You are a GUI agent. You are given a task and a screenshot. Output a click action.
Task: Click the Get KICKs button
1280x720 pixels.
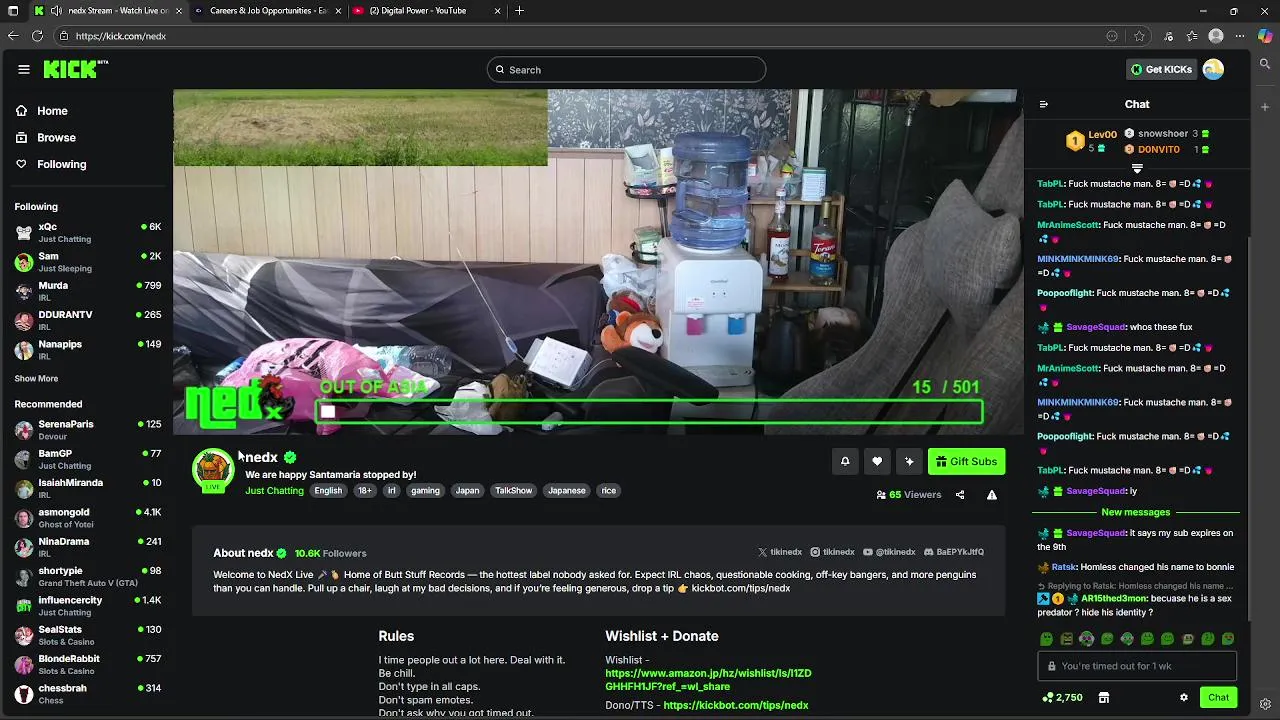[1161, 69]
